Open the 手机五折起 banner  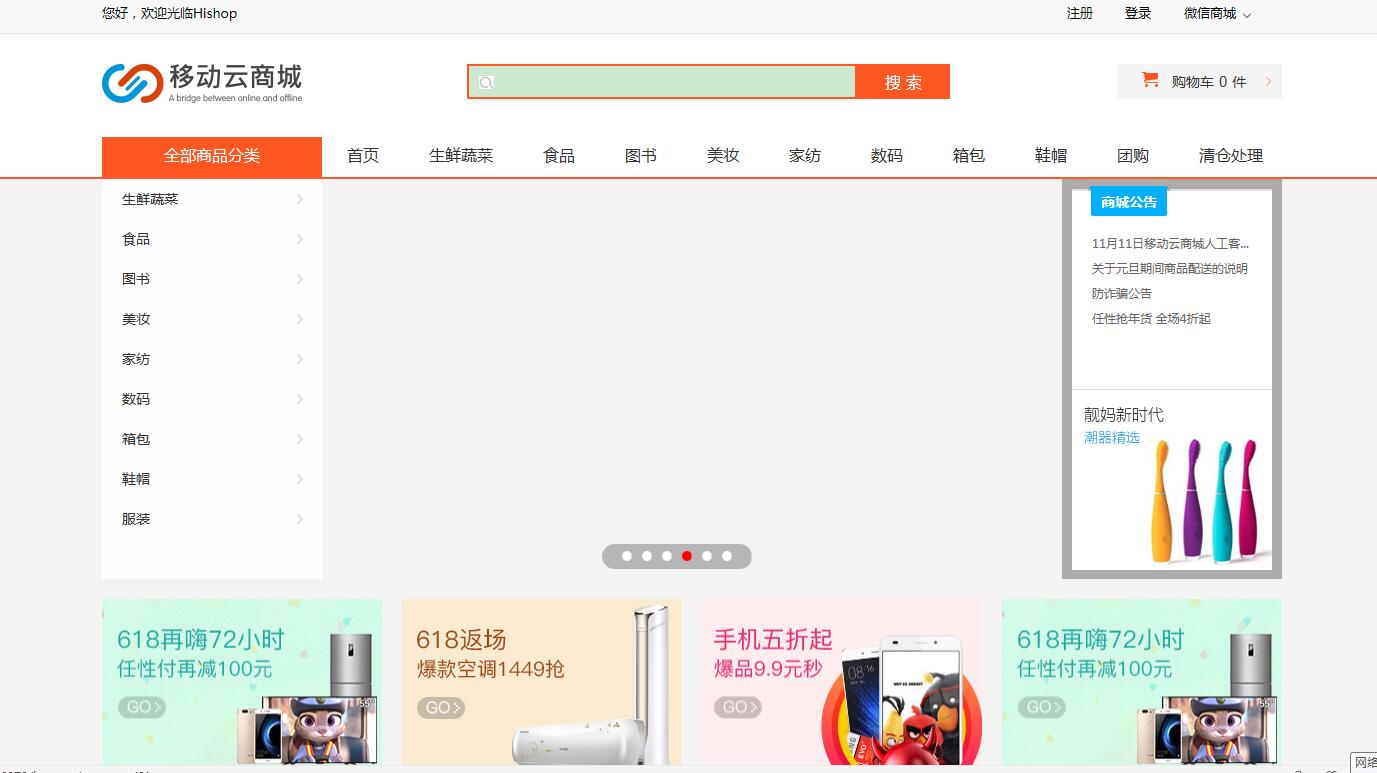click(x=842, y=682)
